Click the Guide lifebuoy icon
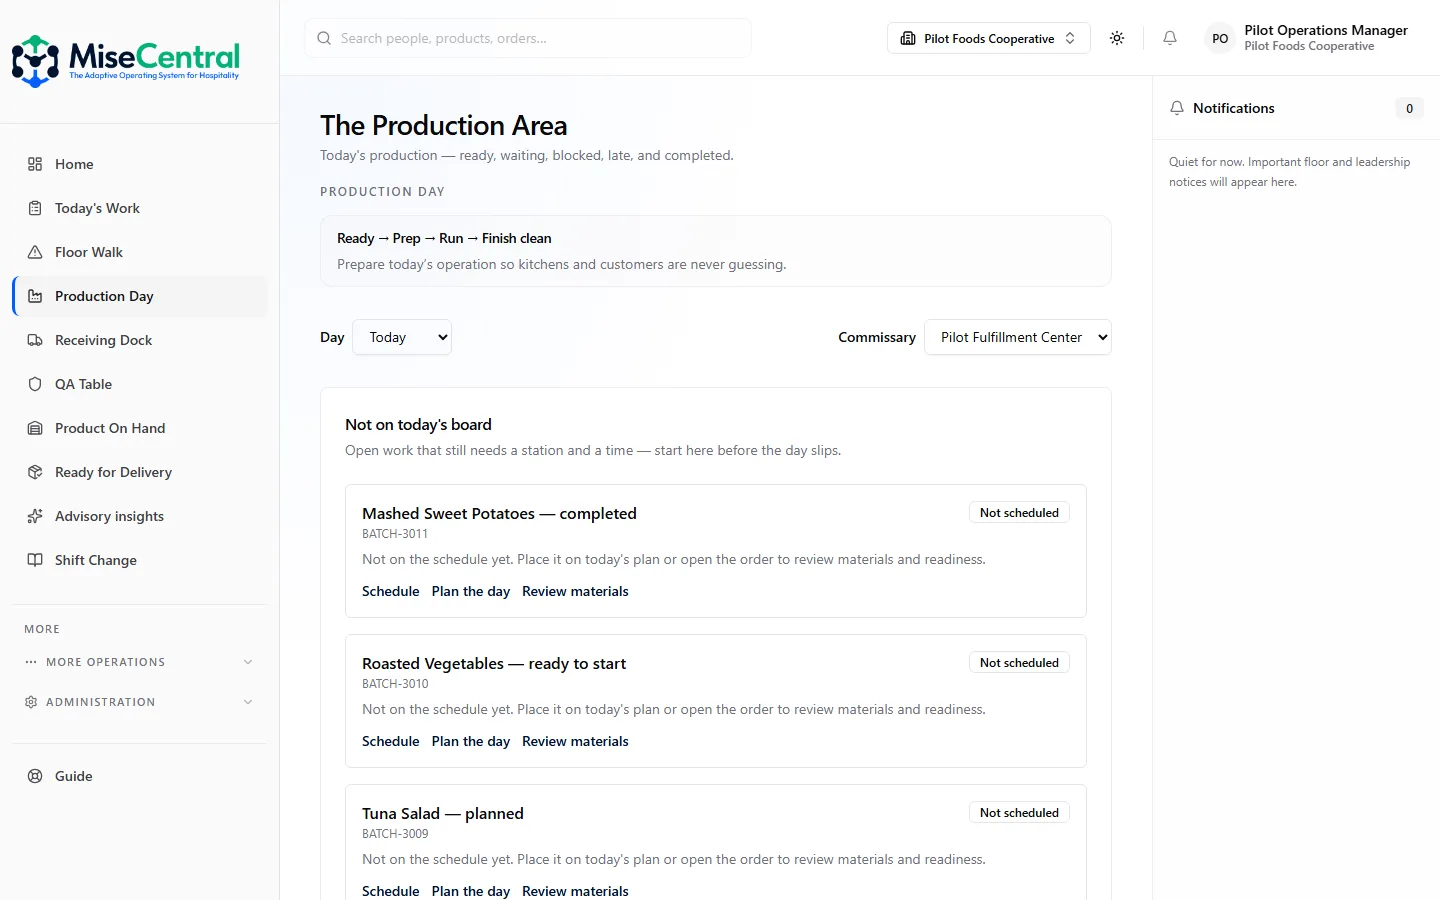The height and width of the screenshot is (900, 1440). (x=35, y=776)
